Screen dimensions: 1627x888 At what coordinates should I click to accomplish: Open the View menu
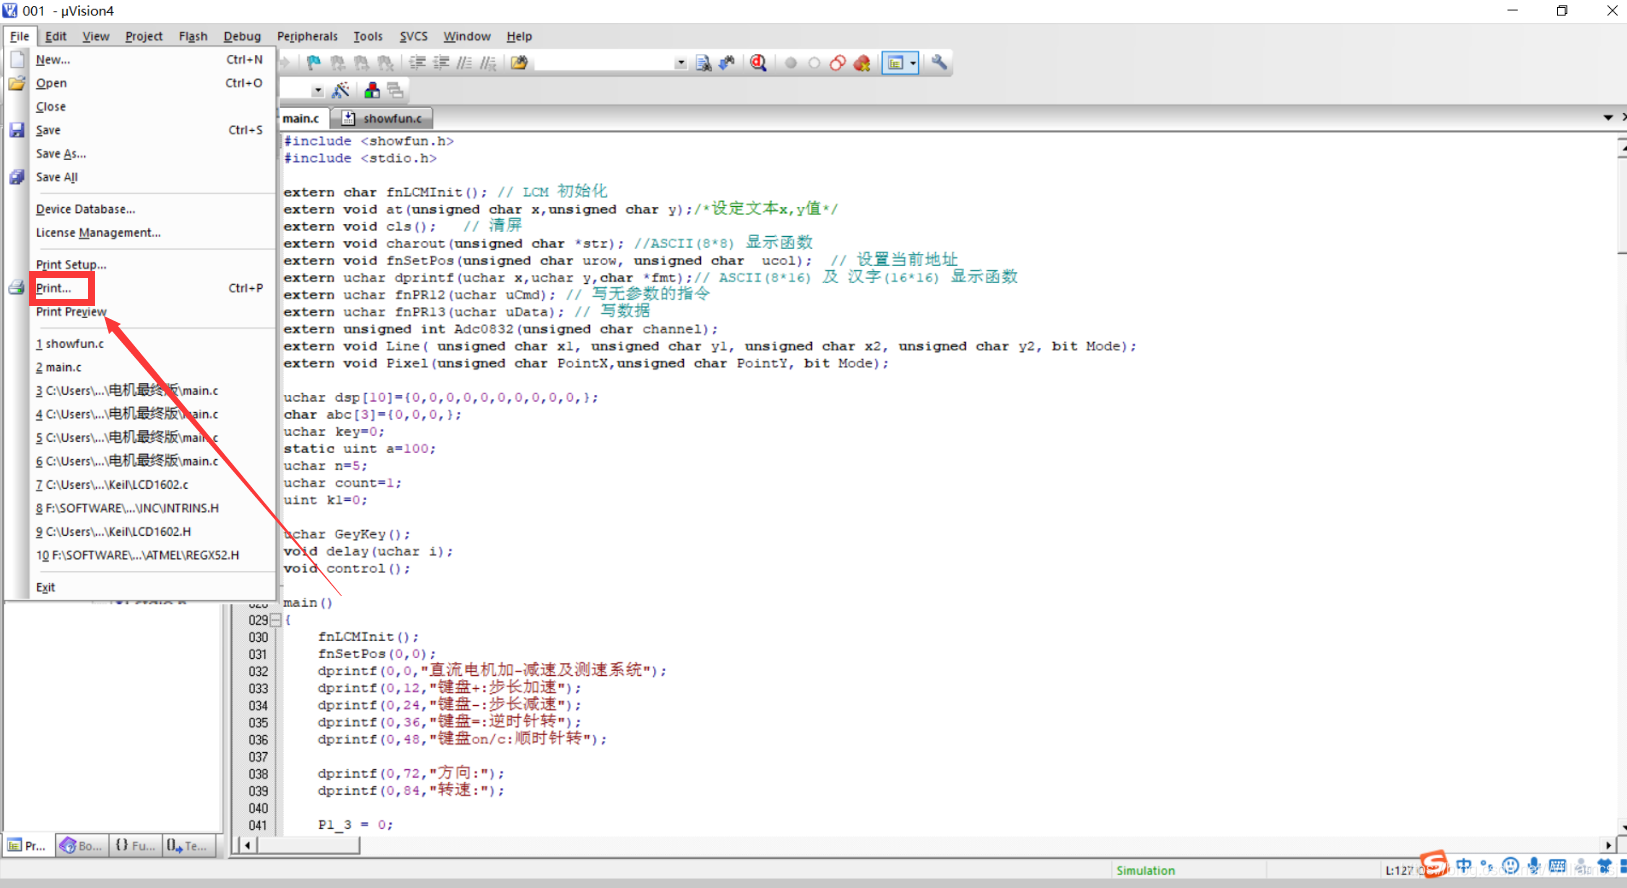96,36
